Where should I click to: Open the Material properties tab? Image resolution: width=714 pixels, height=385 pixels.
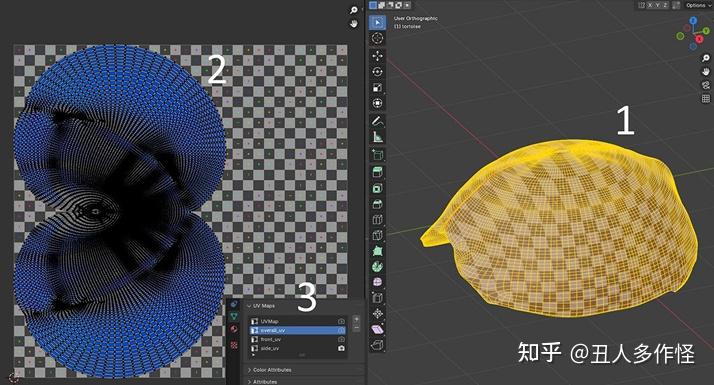(234, 329)
